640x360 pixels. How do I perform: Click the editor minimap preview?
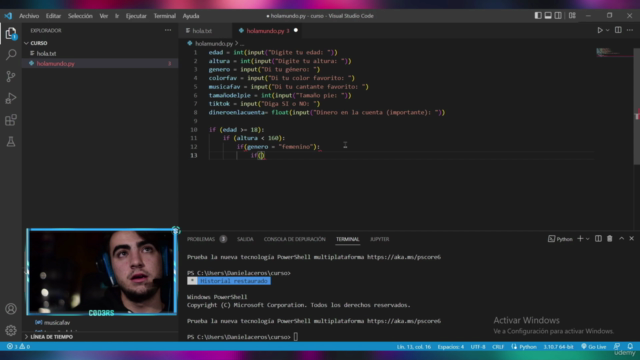[614, 52]
